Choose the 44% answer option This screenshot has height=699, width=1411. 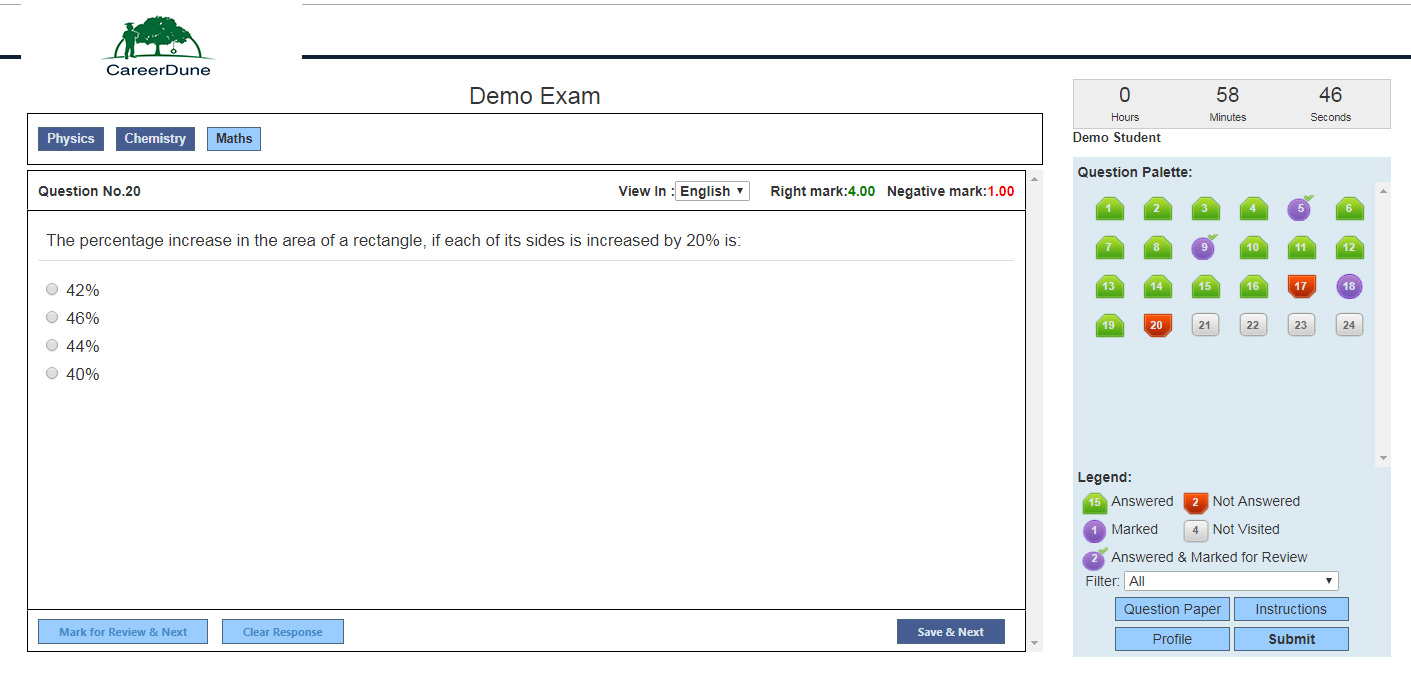coord(52,346)
